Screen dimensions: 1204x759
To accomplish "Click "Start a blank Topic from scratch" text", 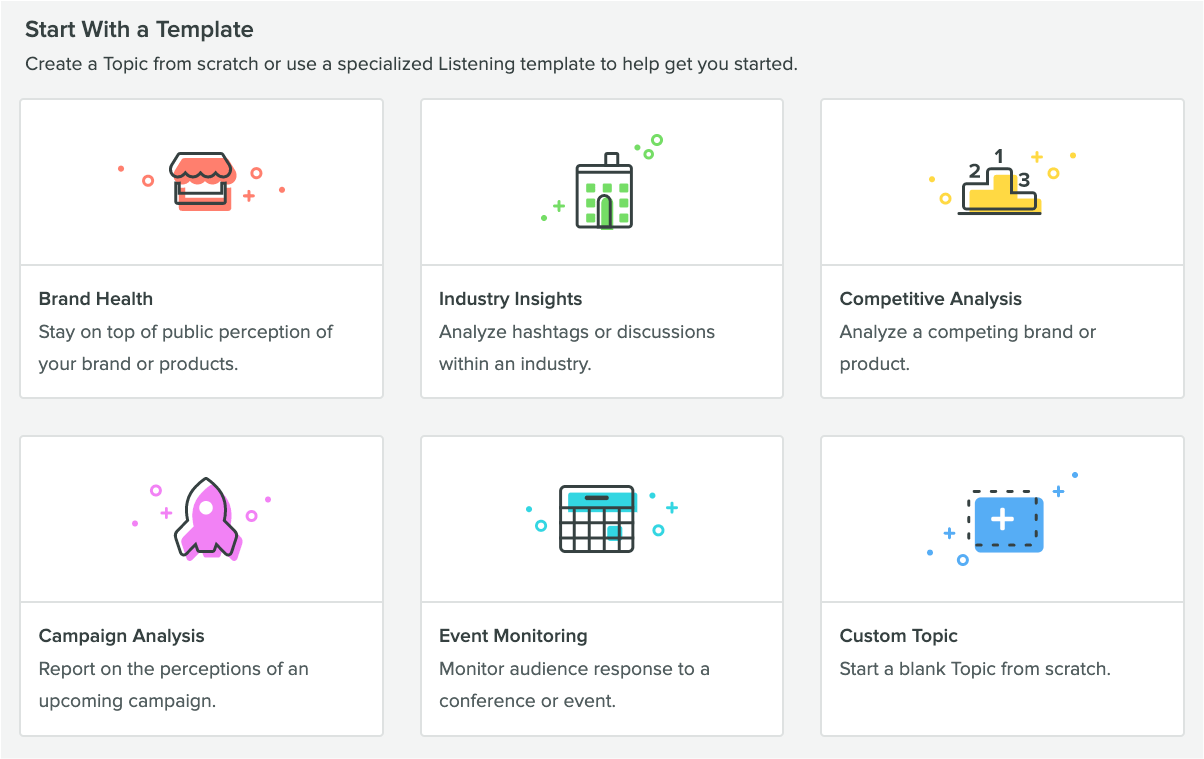I will [975, 669].
